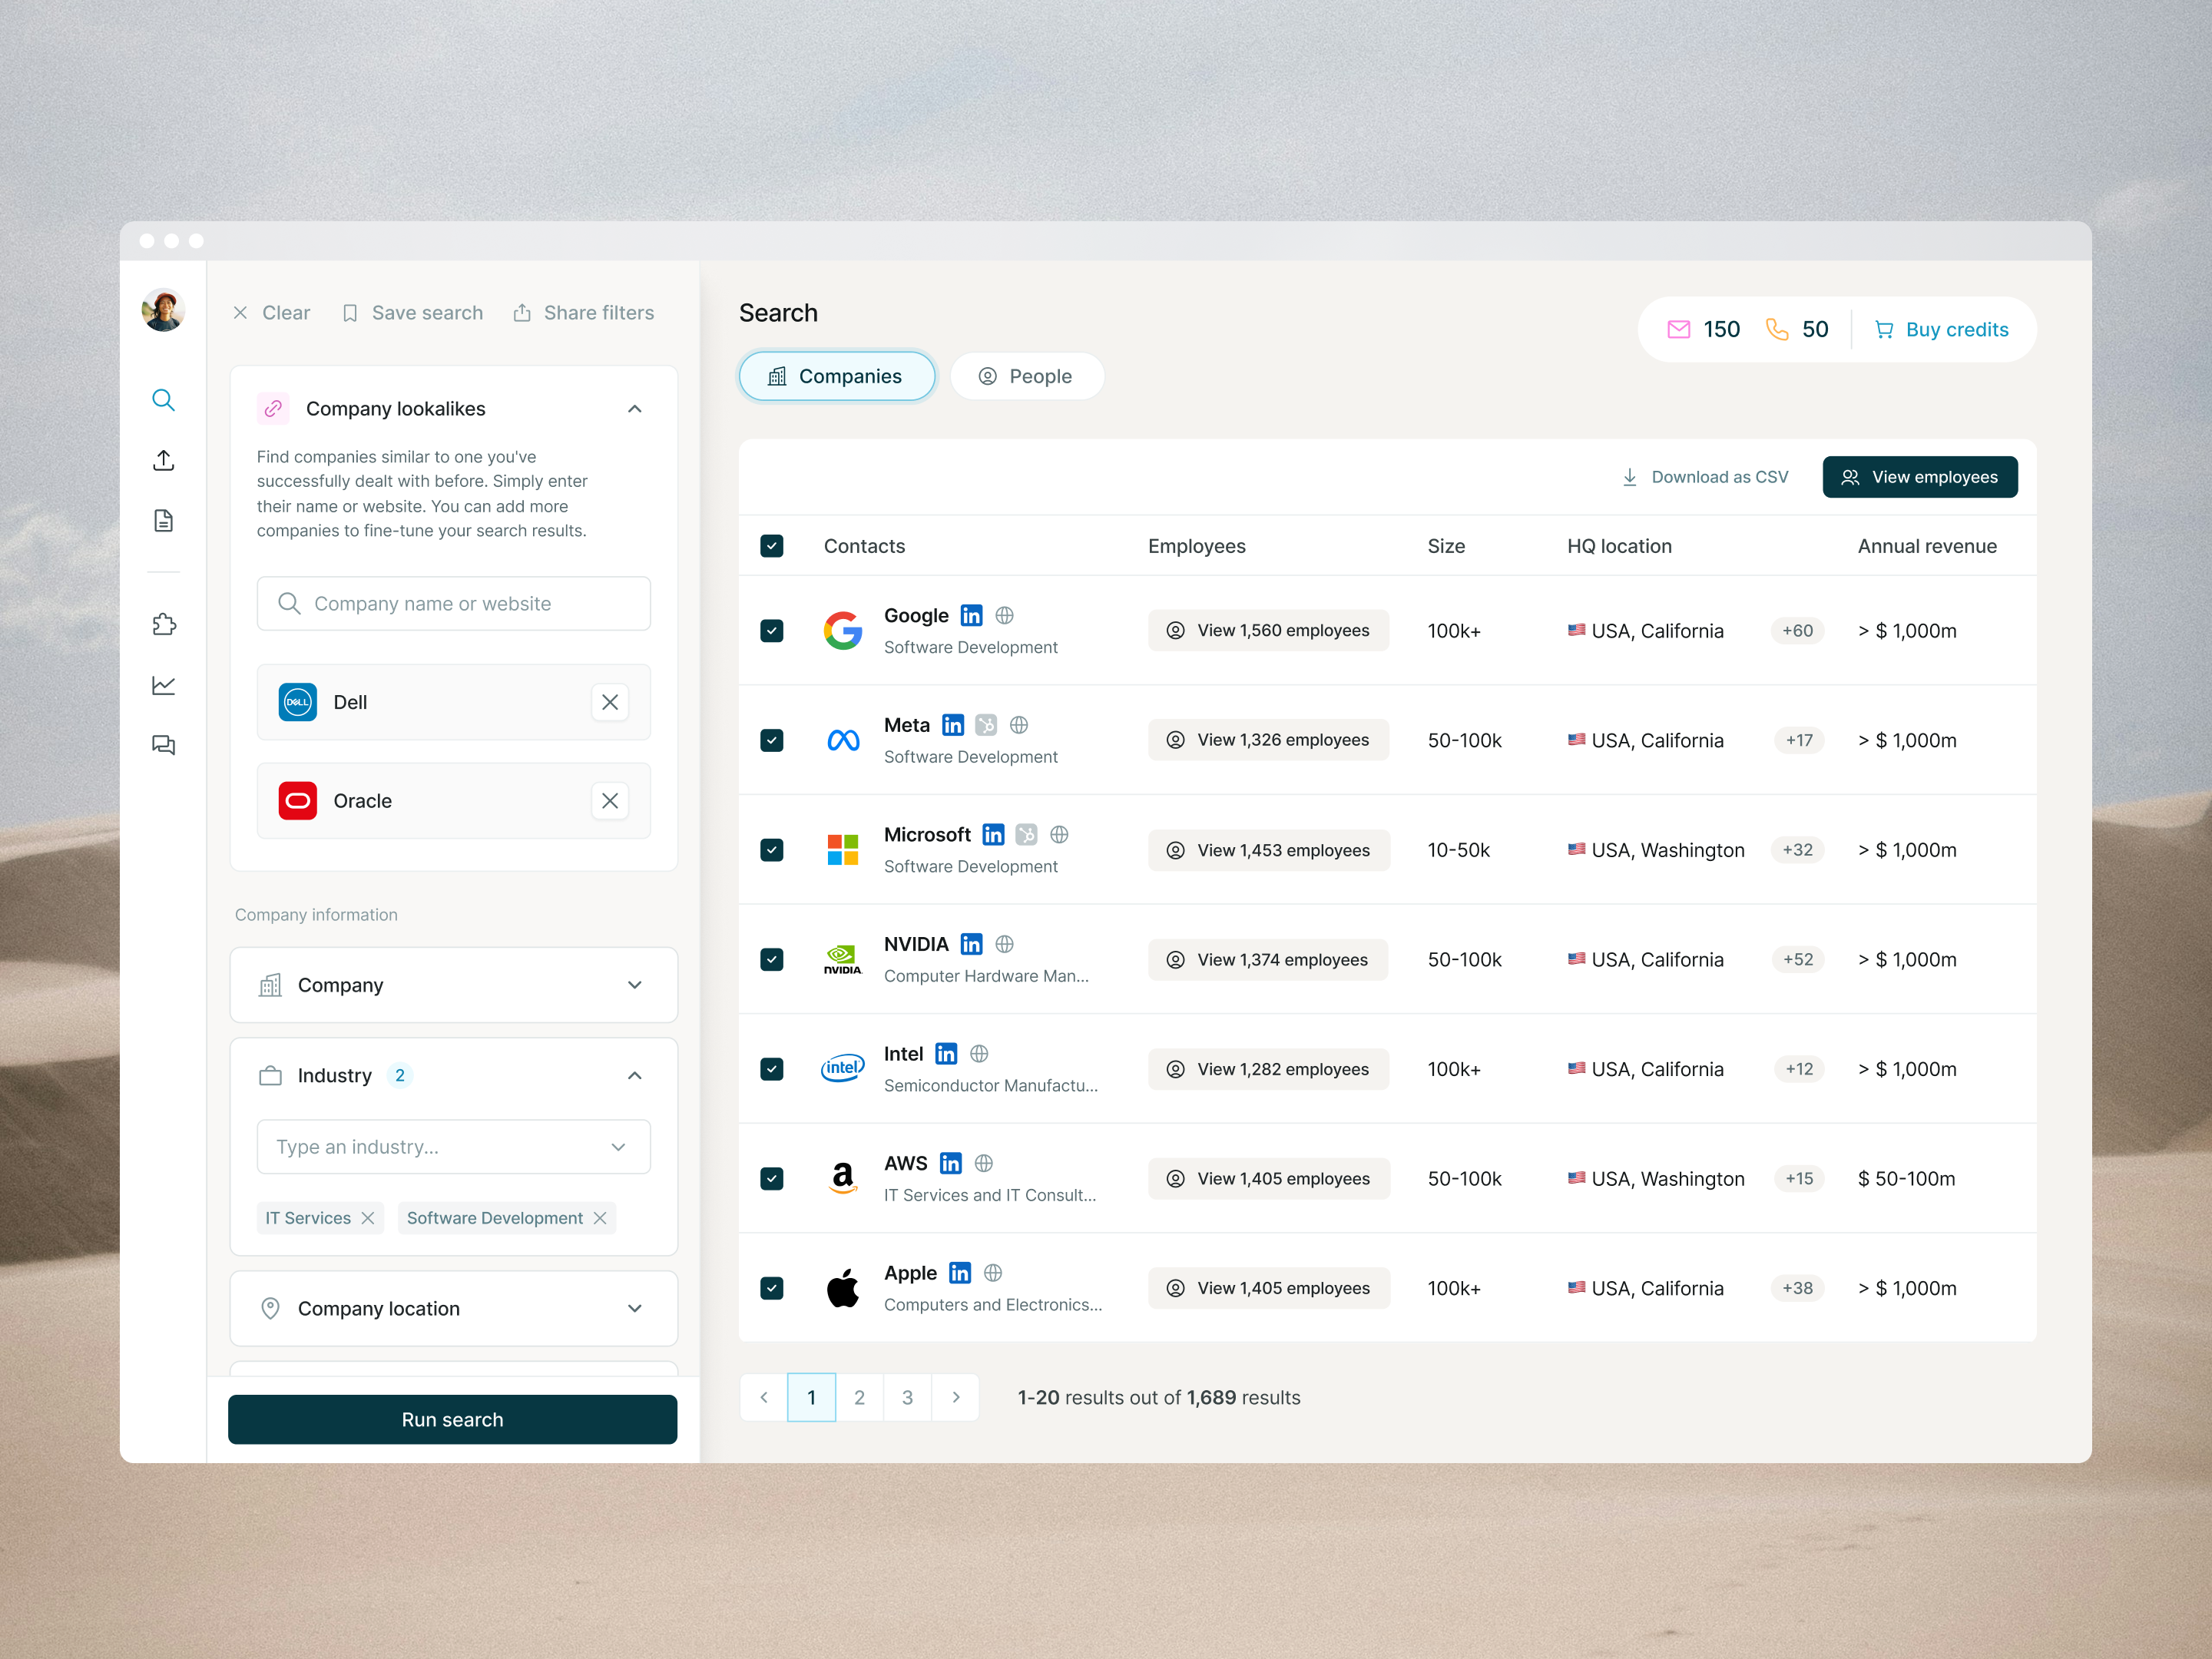Viewport: 2212px width, 1659px height.
Task: Uncheck the Google row checkbox
Action: (771, 630)
